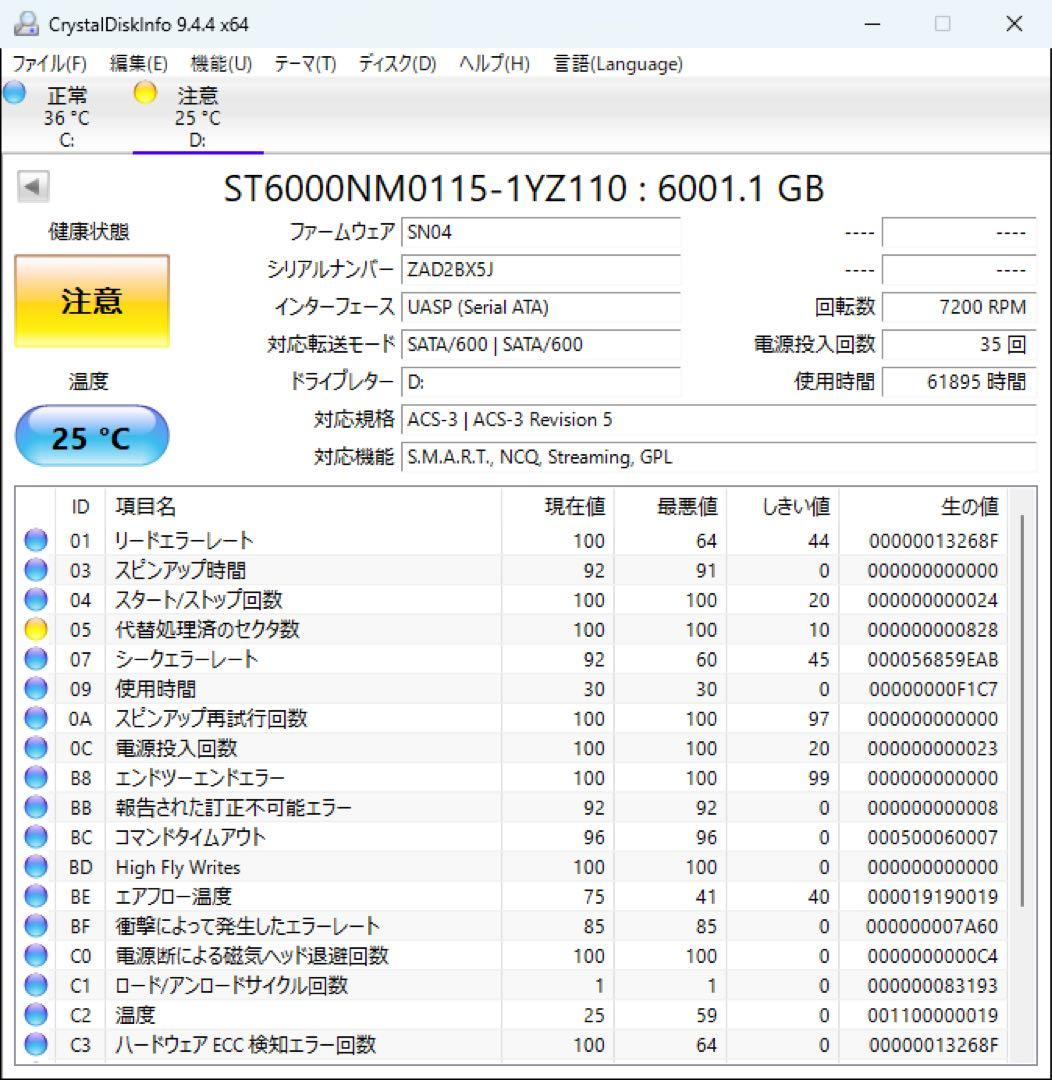Screen dimensions: 1052x1080
Task: Click the blue status dot for コマンドタイムアウト
Action: (x=35, y=837)
